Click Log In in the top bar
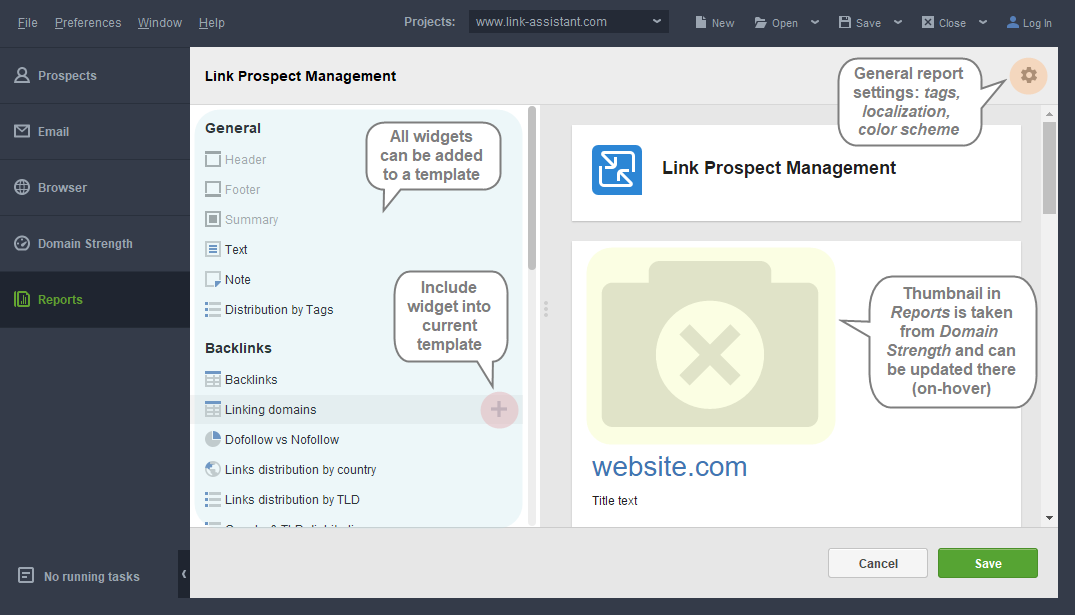Viewport: 1075px width, 615px height. click(1029, 23)
